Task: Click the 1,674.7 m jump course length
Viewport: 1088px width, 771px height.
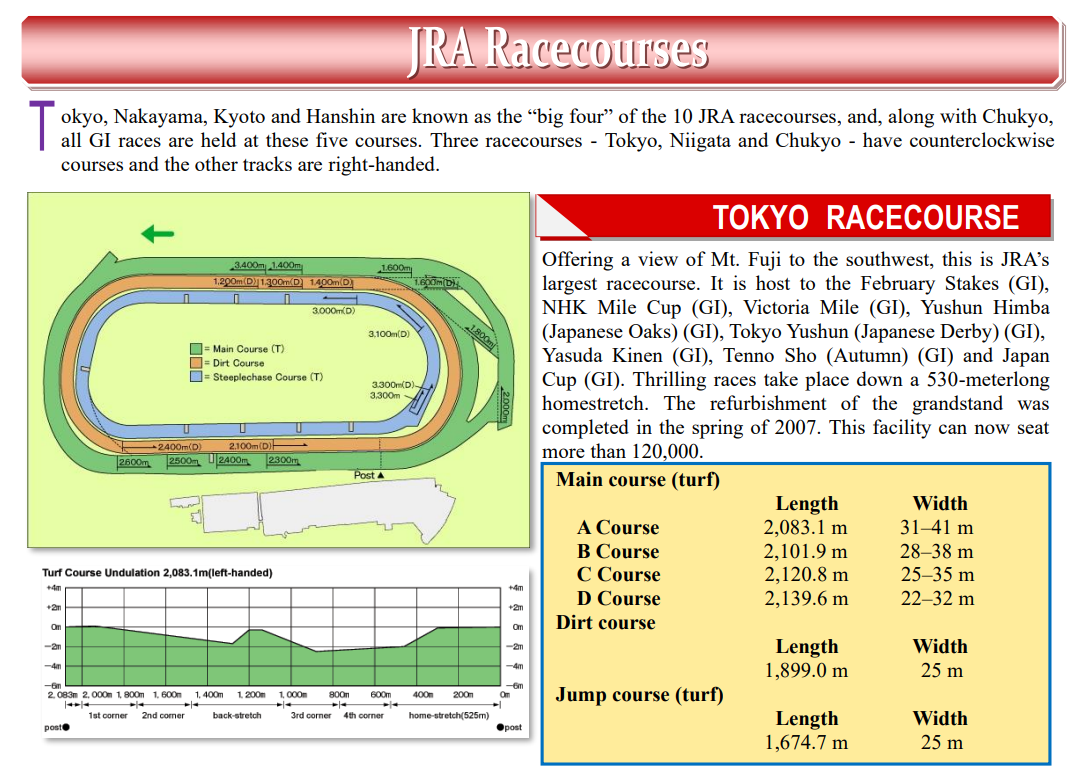Action: pyautogui.click(x=806, y=743)
